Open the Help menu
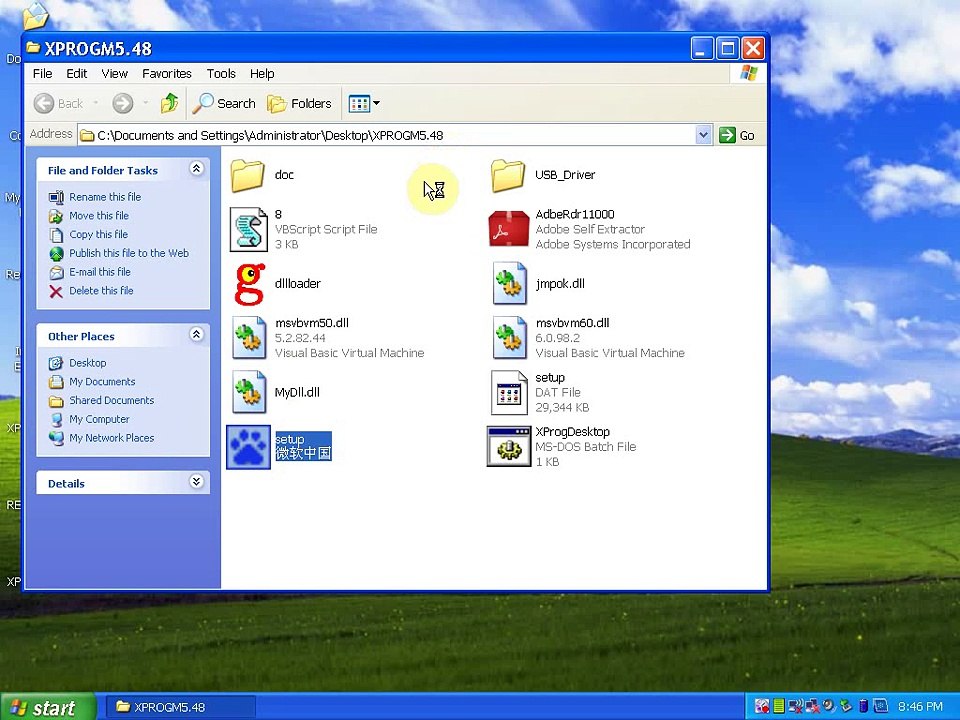The height and width of the screenshot is (720, 960). tap(262, 73)
